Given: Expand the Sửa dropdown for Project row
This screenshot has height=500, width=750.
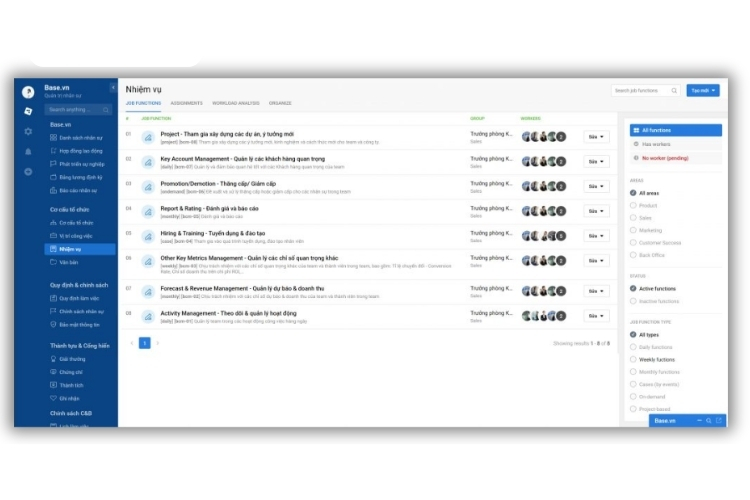Looking at the screenshot, I should coord(596,136).
